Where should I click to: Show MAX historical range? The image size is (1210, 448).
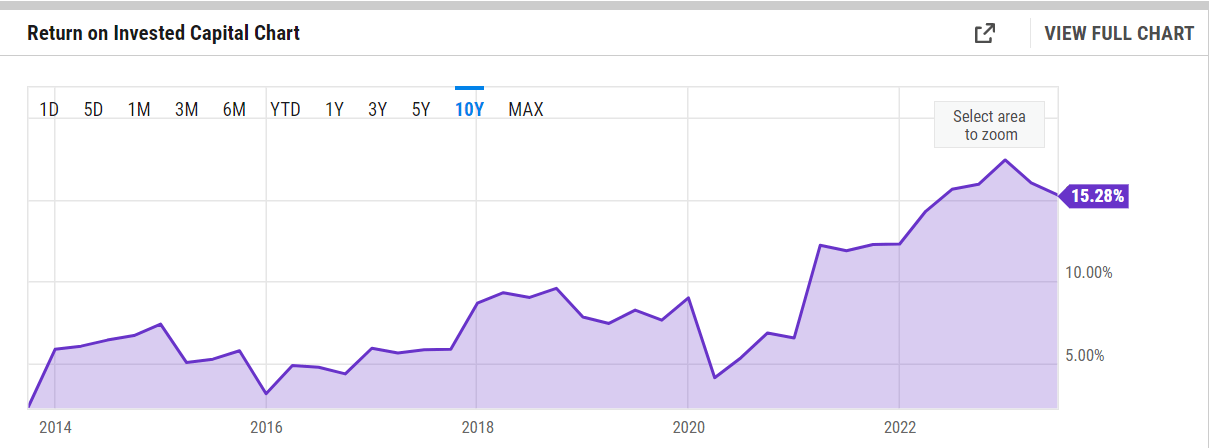[526, 110]
